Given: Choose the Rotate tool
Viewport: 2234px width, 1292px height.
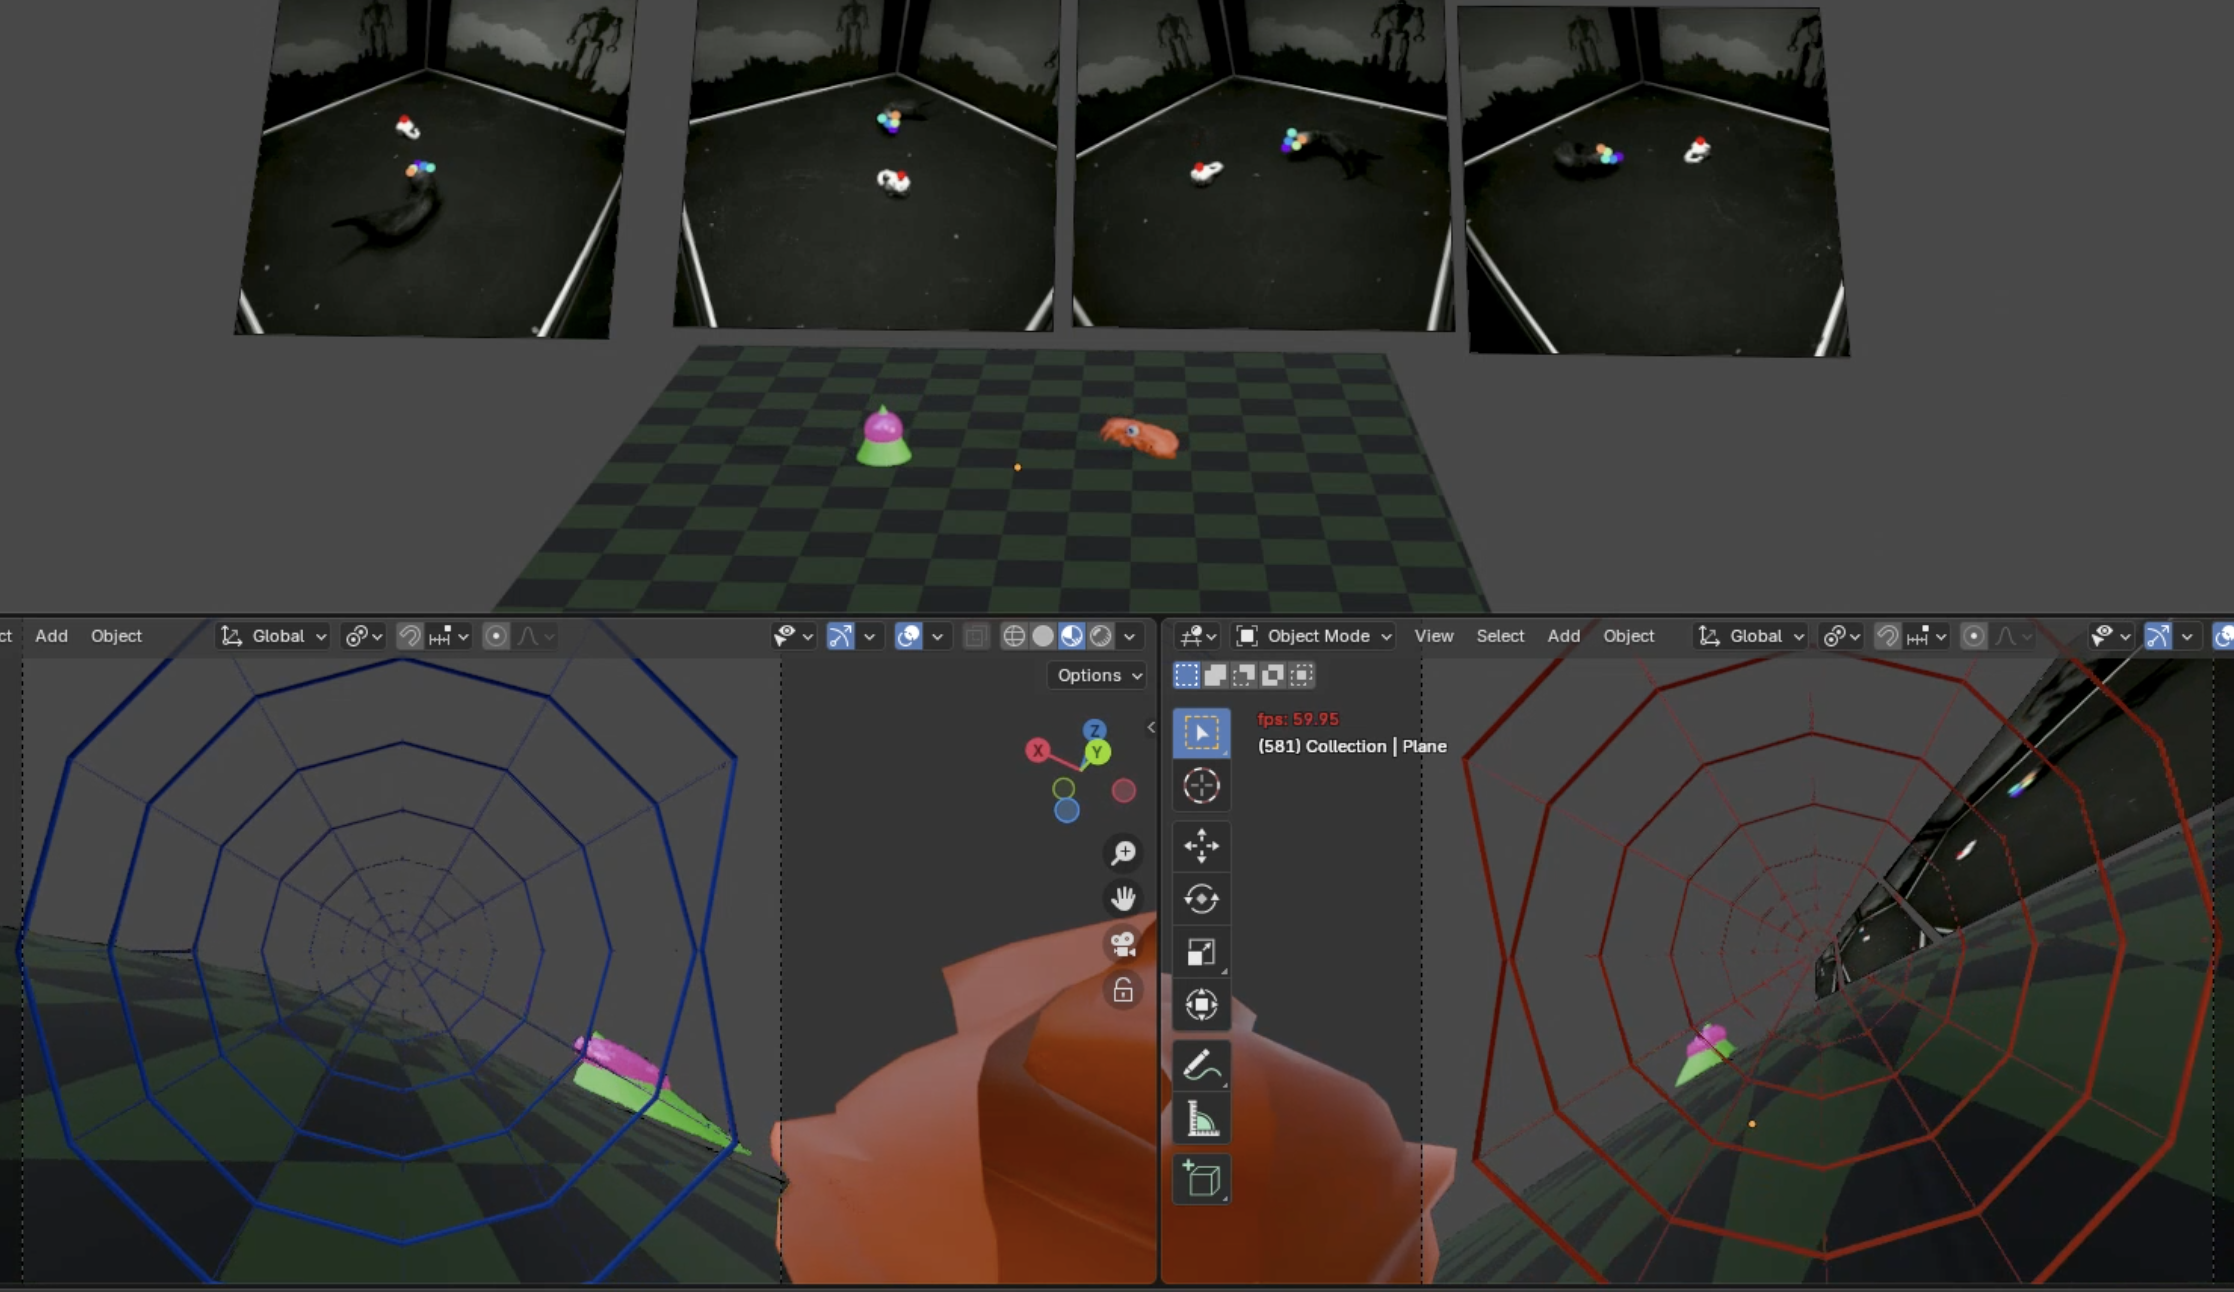Looking at the screenshot, I should [1201, 899].
